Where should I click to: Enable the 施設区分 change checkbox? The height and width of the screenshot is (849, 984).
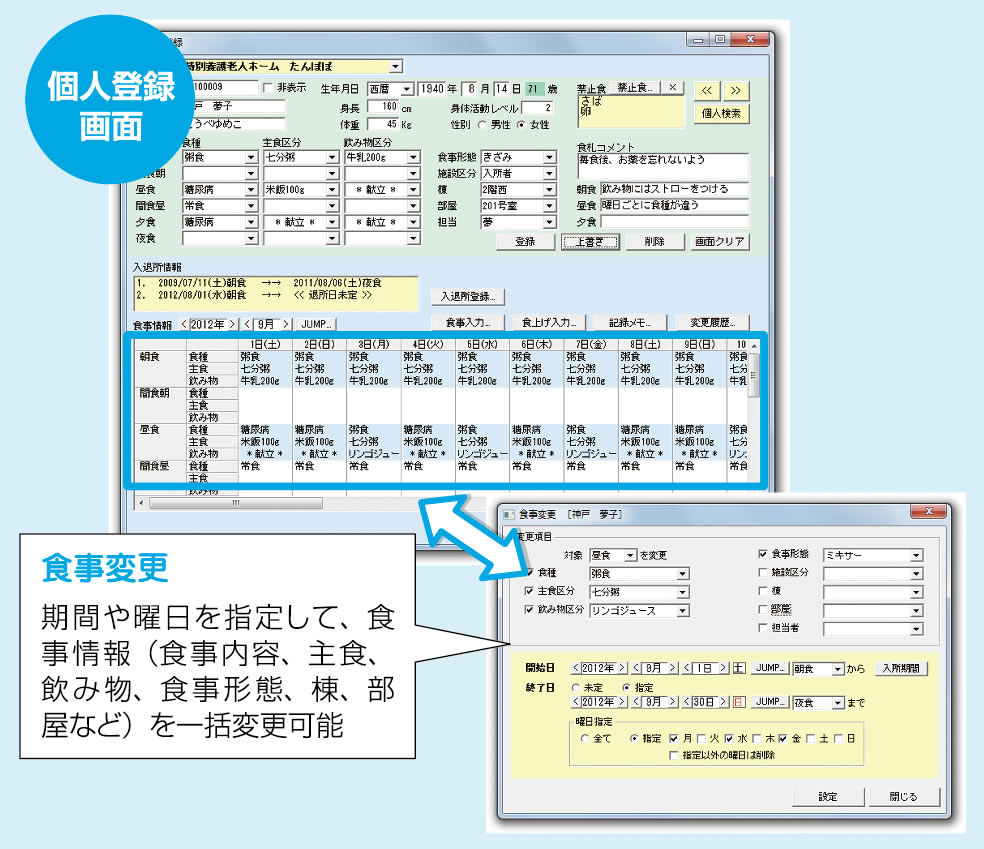click(762, 573)
